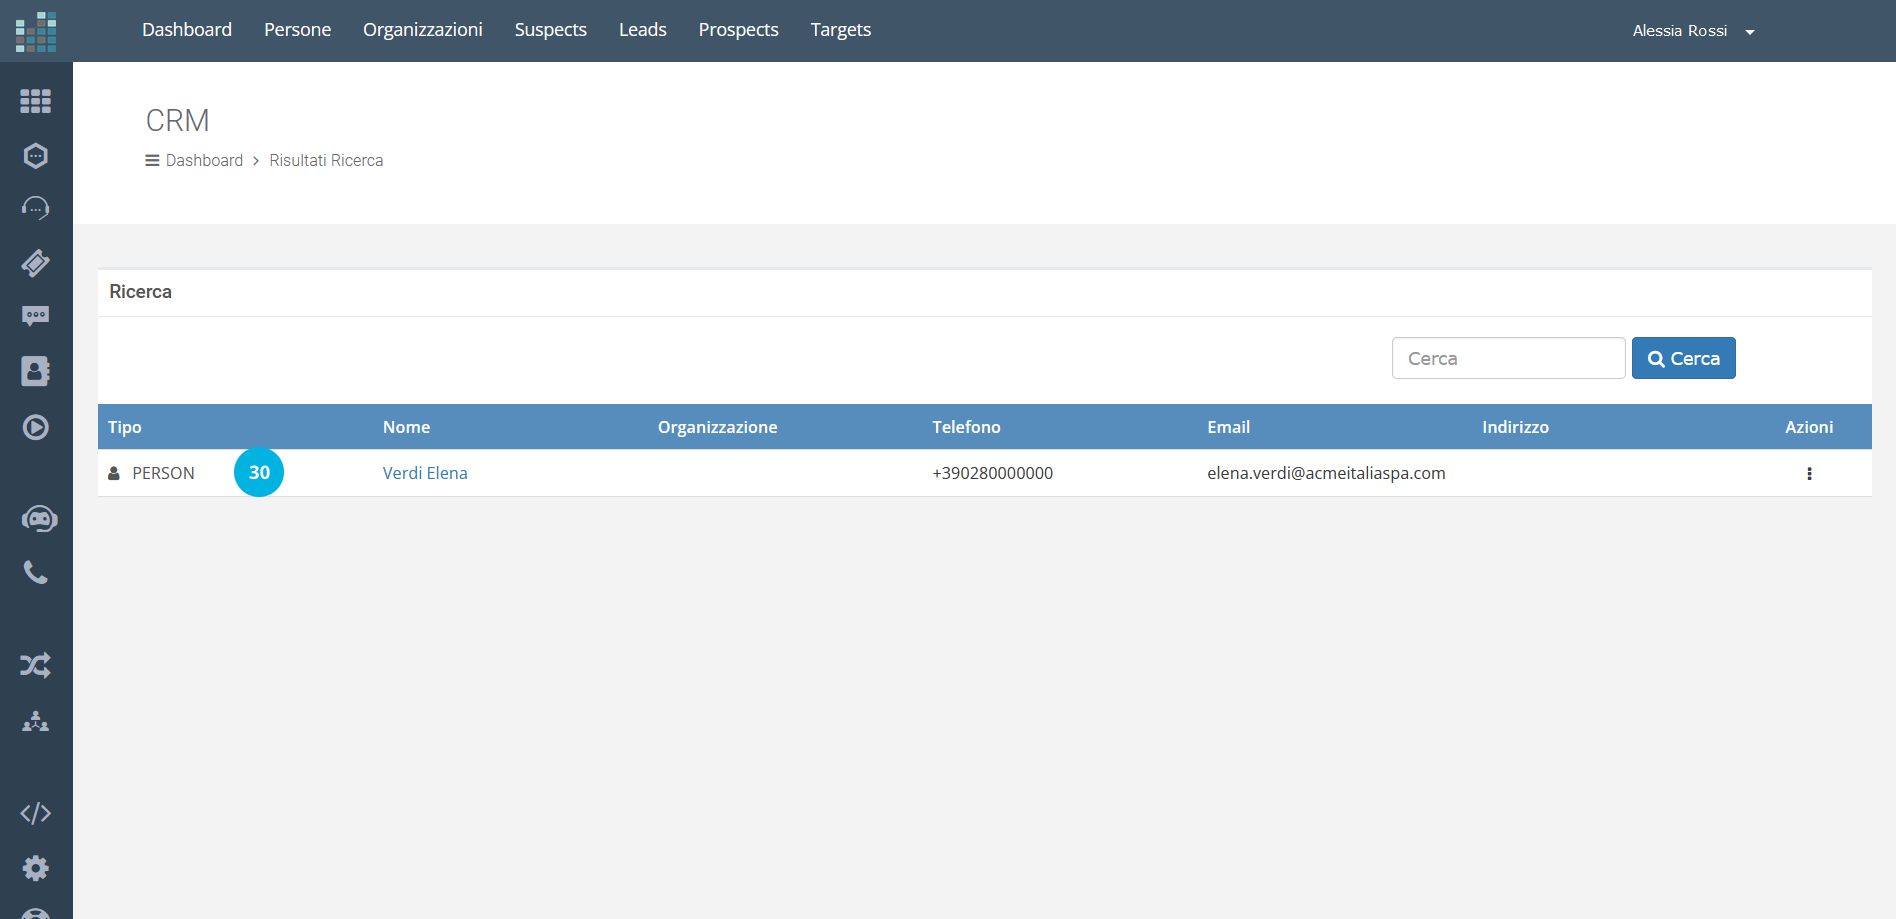1896x919 pixels.
Task: Open the code brackets developer icon in sidebar
Action: 36,813
